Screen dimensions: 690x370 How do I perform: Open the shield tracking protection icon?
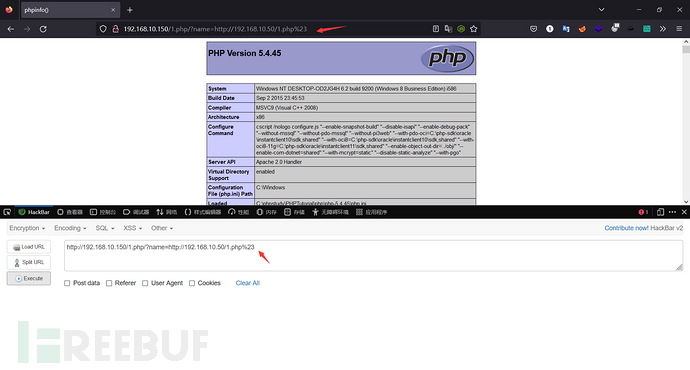click(103, 29)
